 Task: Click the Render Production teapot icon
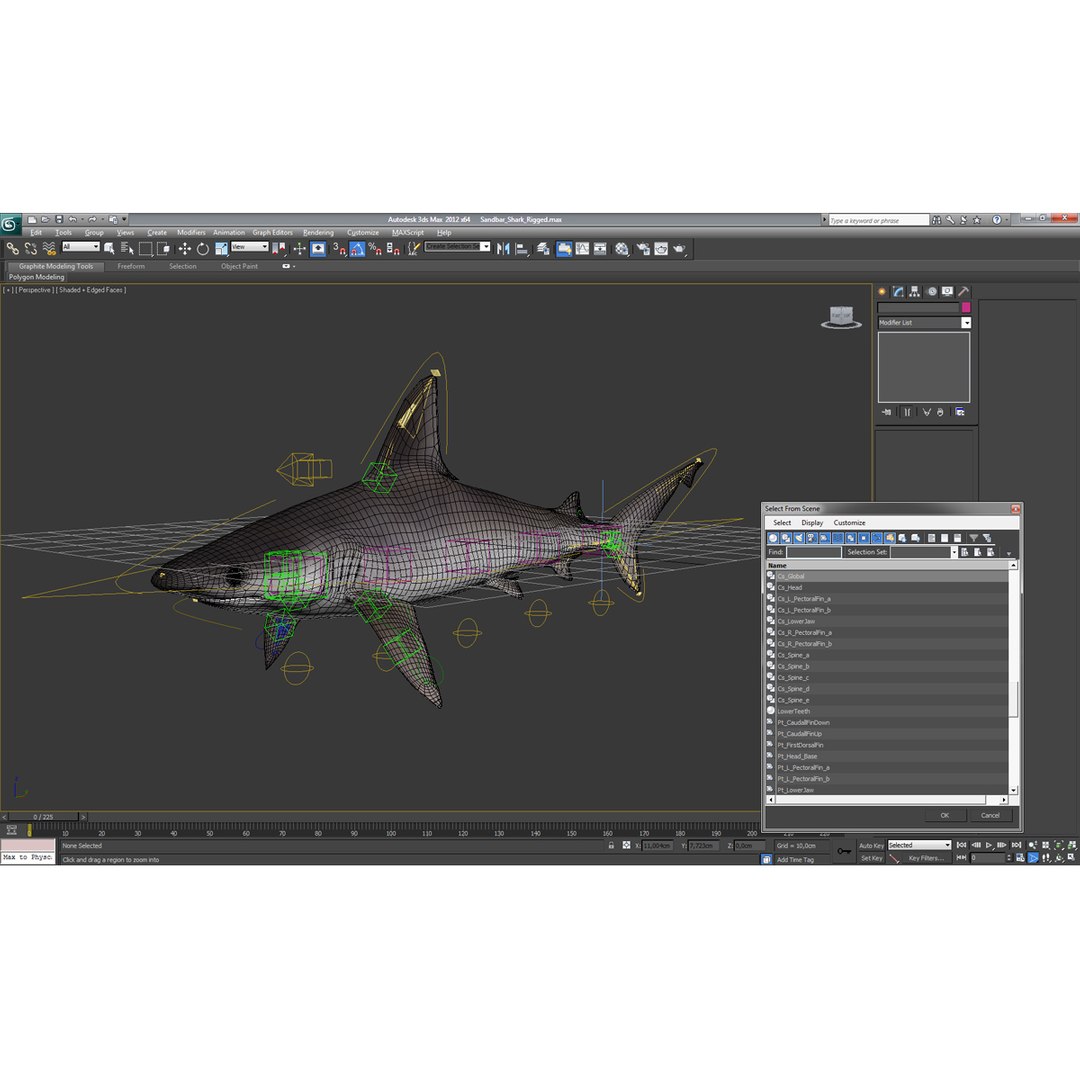678,249
